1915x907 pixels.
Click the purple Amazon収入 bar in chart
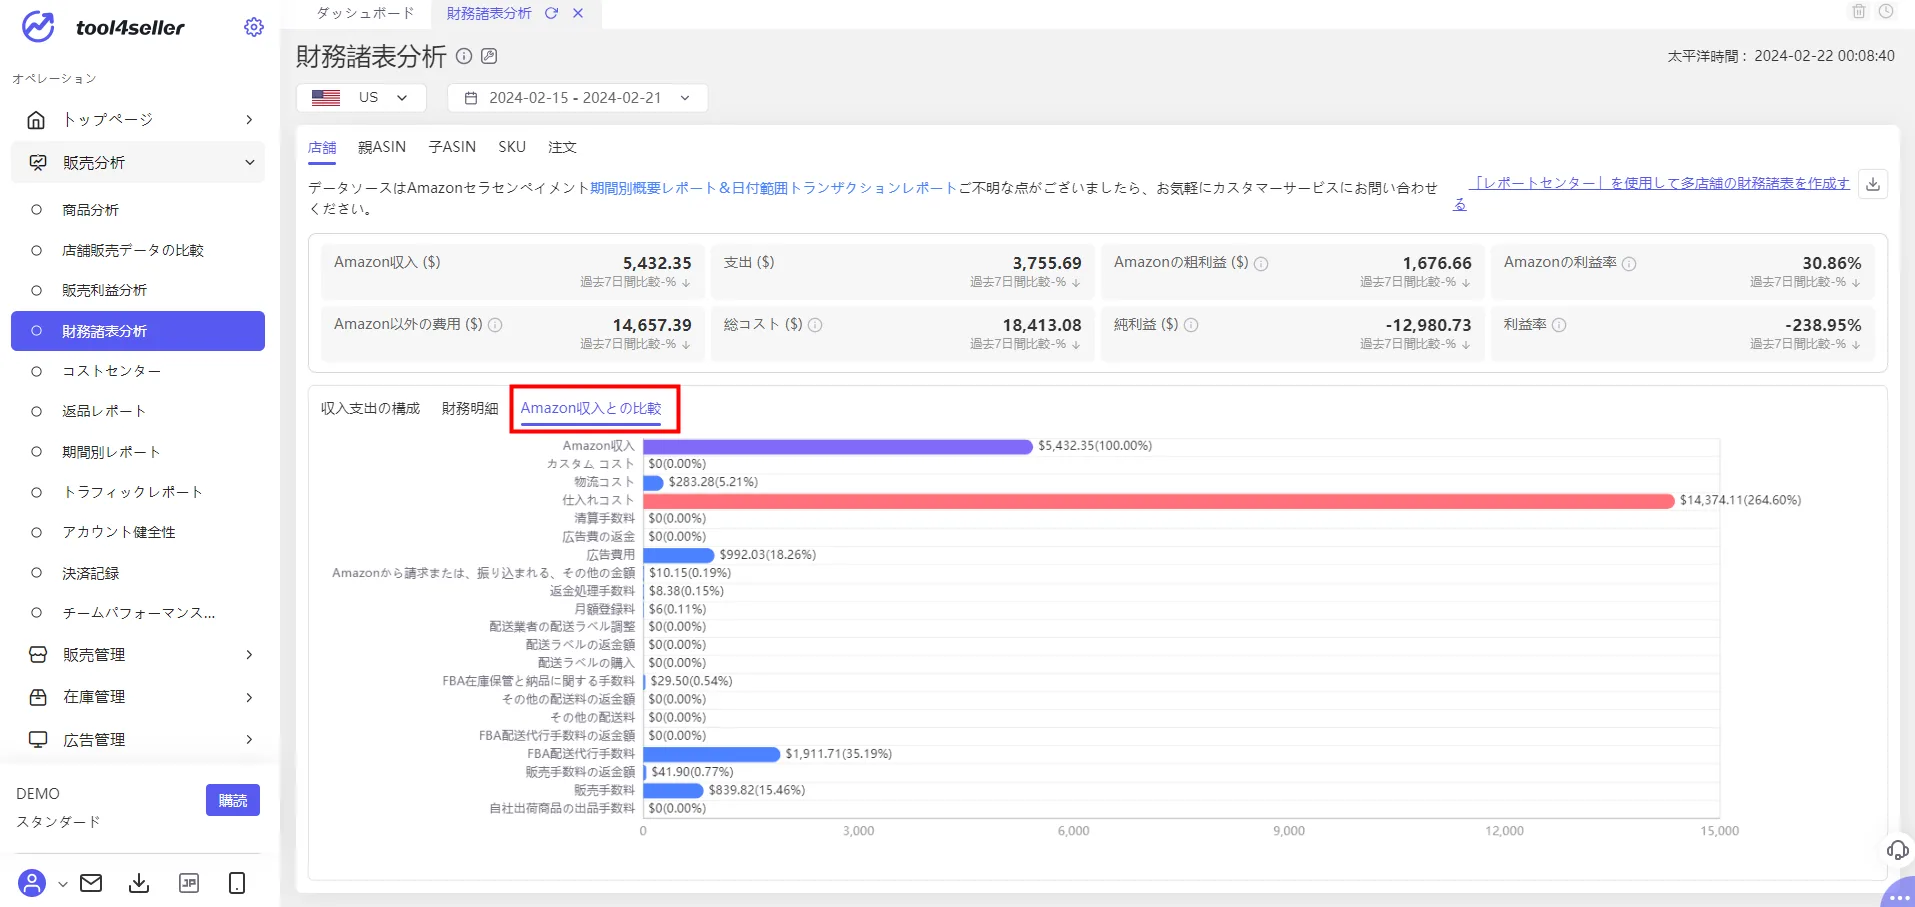(x=838, y=446)
